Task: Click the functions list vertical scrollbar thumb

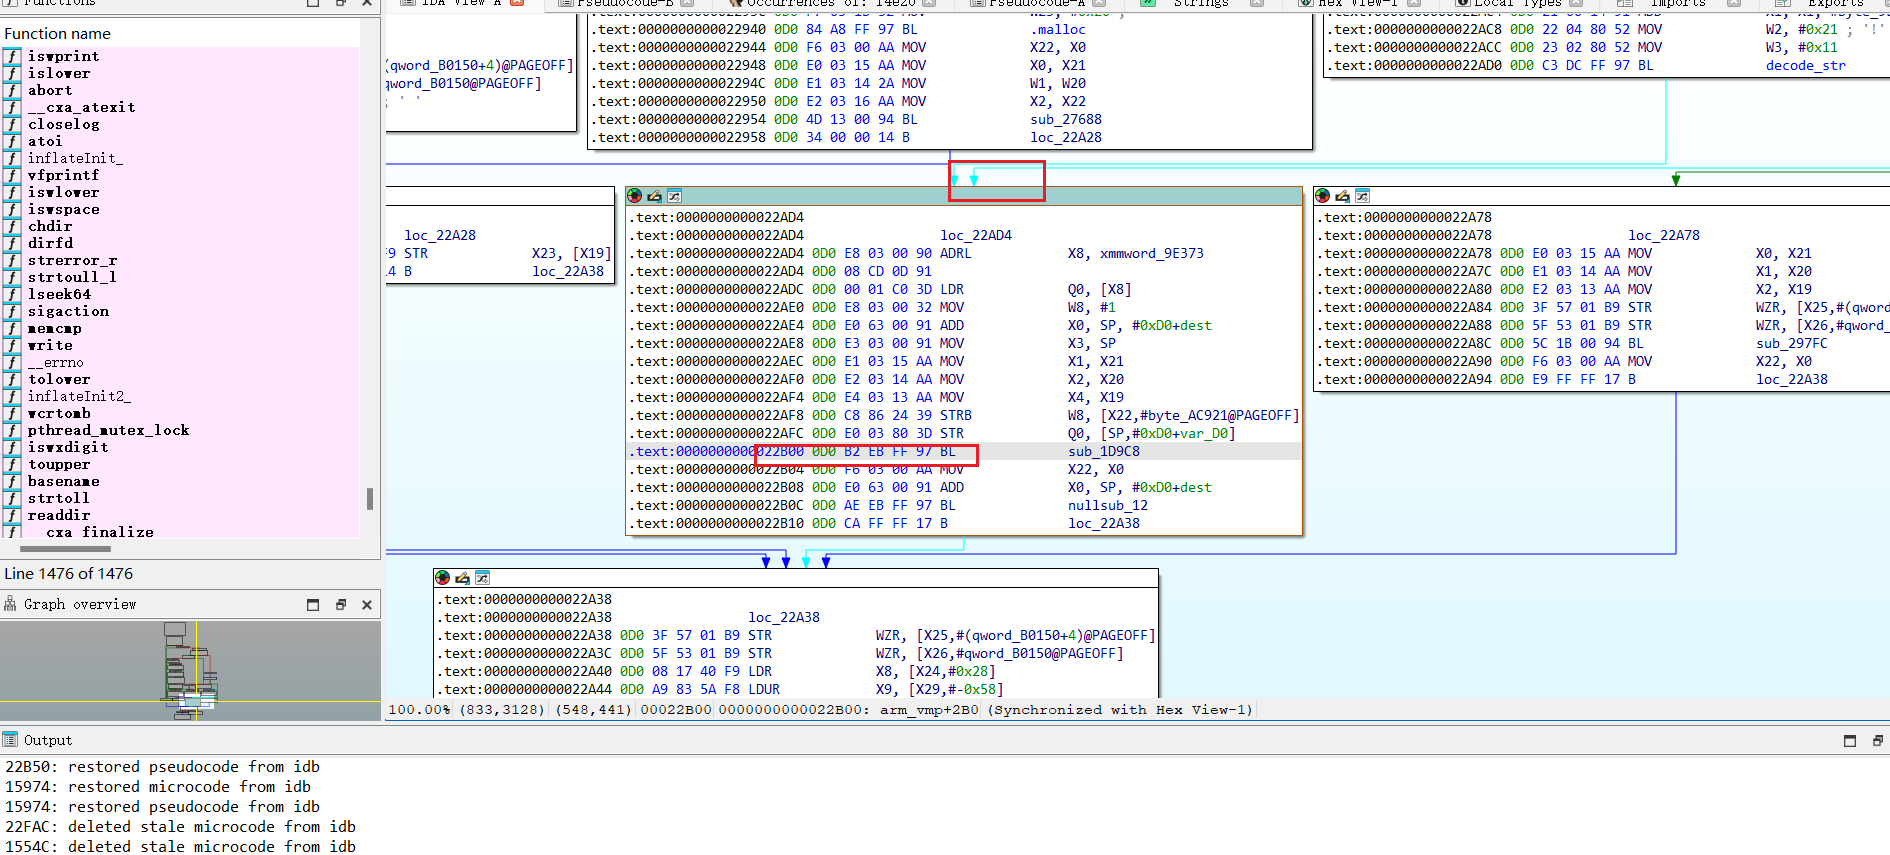Action: click(370, 498)
